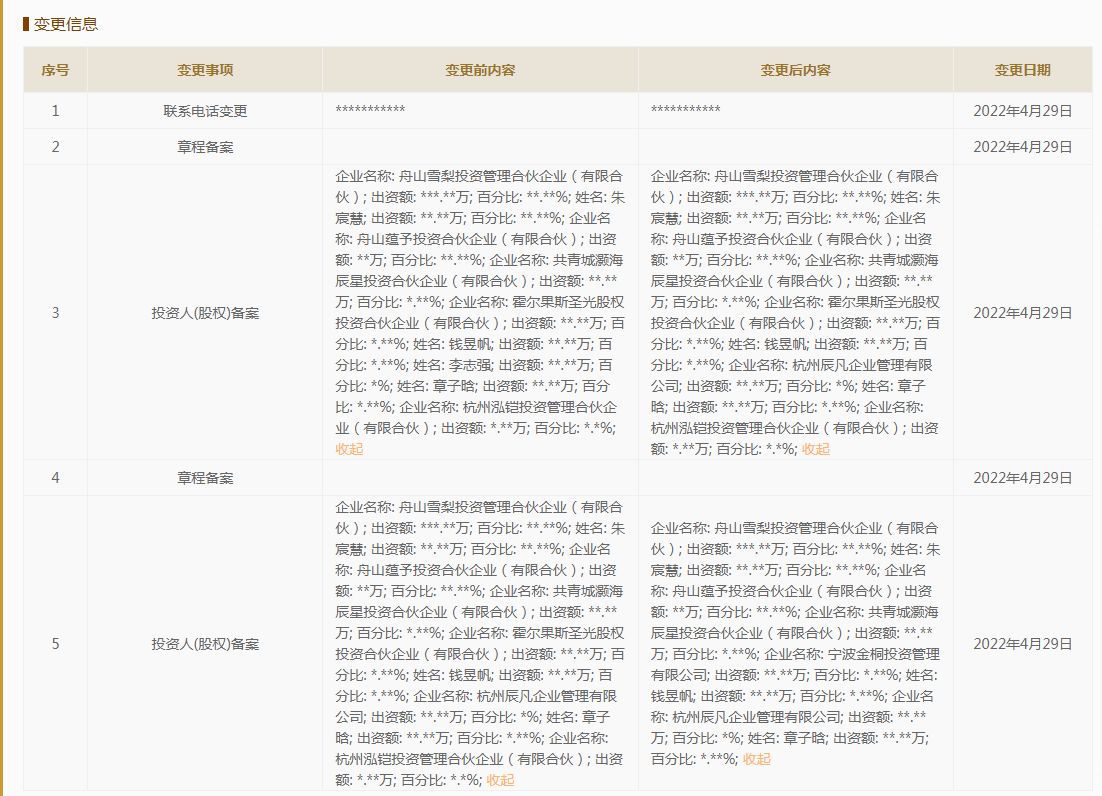Click 章程备案 in row 4

point(205,478)
